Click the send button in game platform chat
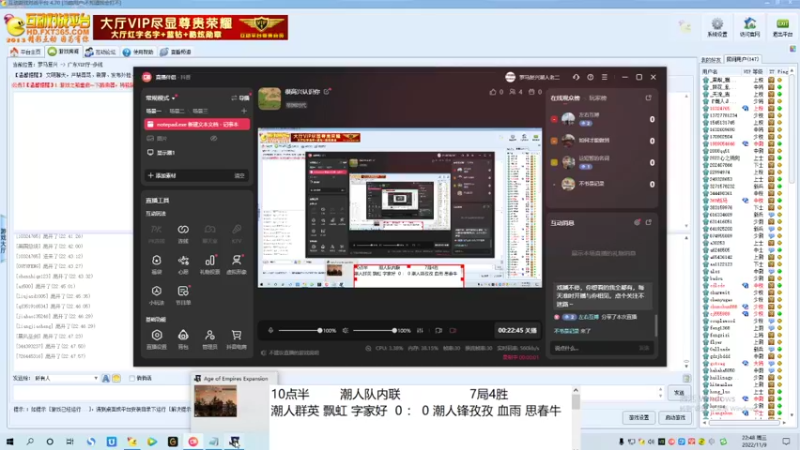Image resolution: width=800 pixels, height=450 pixels. 679,393
